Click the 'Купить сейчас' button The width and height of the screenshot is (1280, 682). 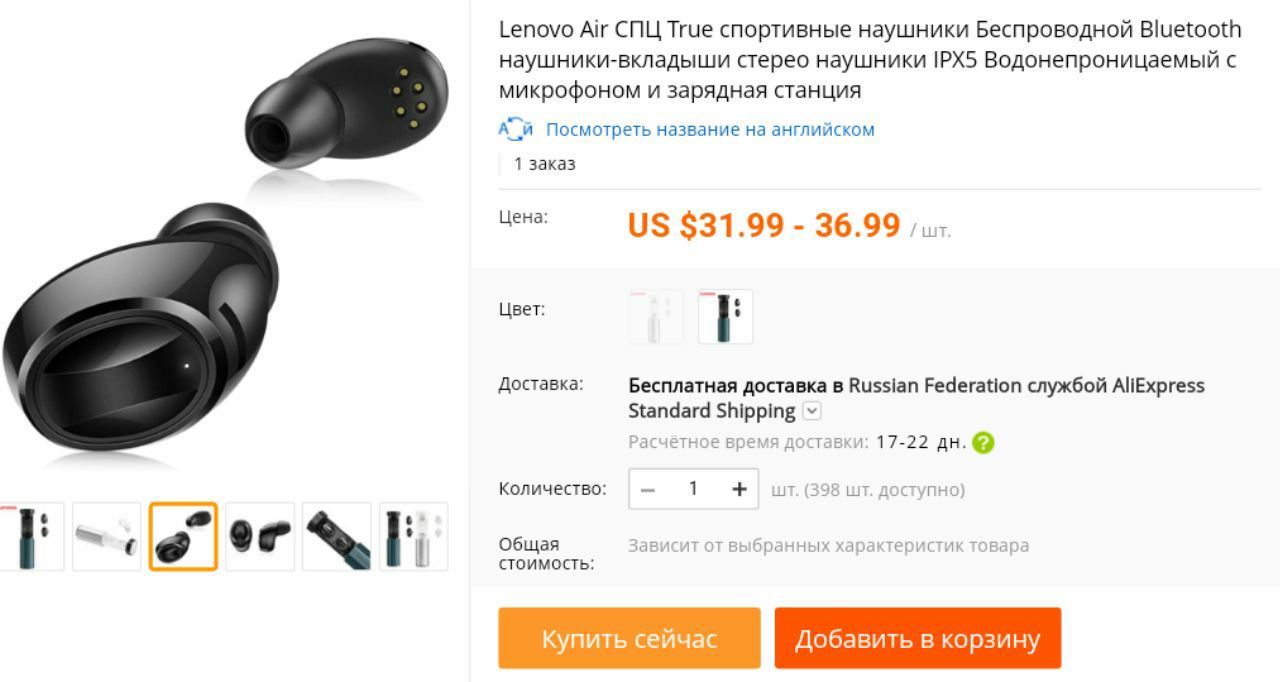(x=629, y=638)
